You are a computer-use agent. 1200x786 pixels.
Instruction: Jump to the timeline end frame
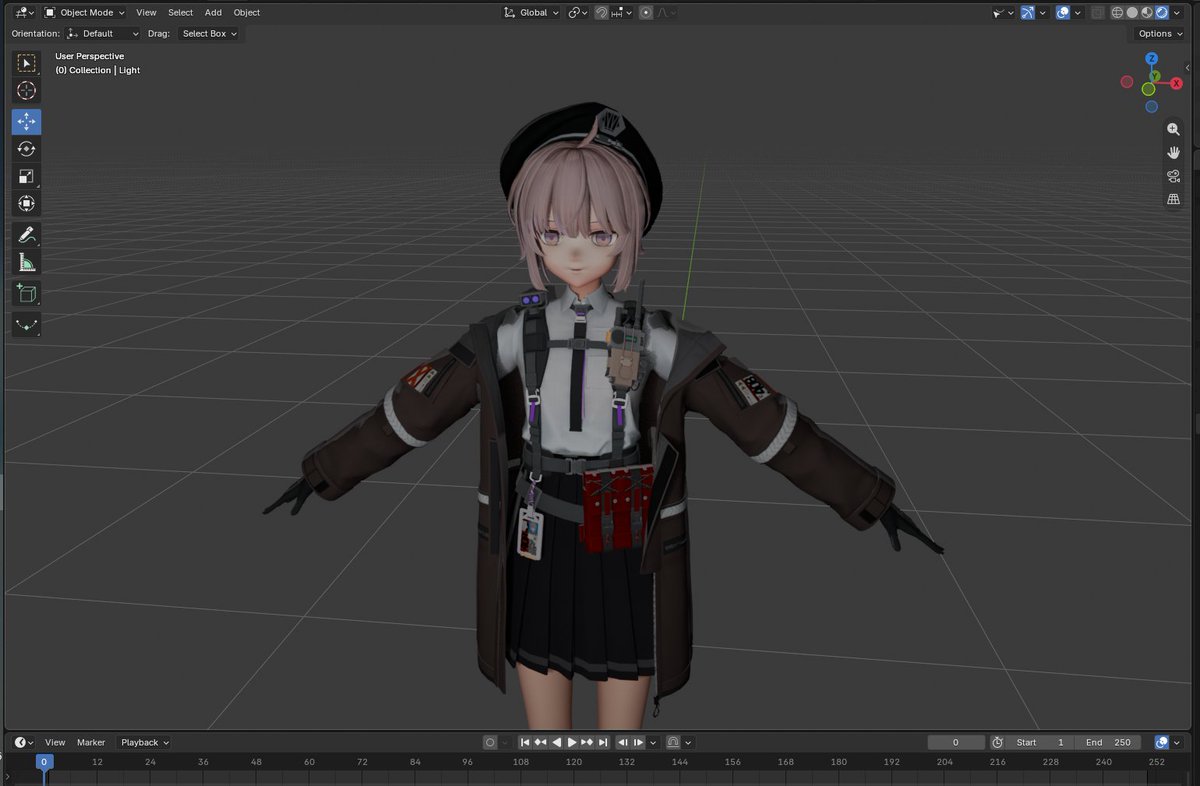click(x=603, y=742)
